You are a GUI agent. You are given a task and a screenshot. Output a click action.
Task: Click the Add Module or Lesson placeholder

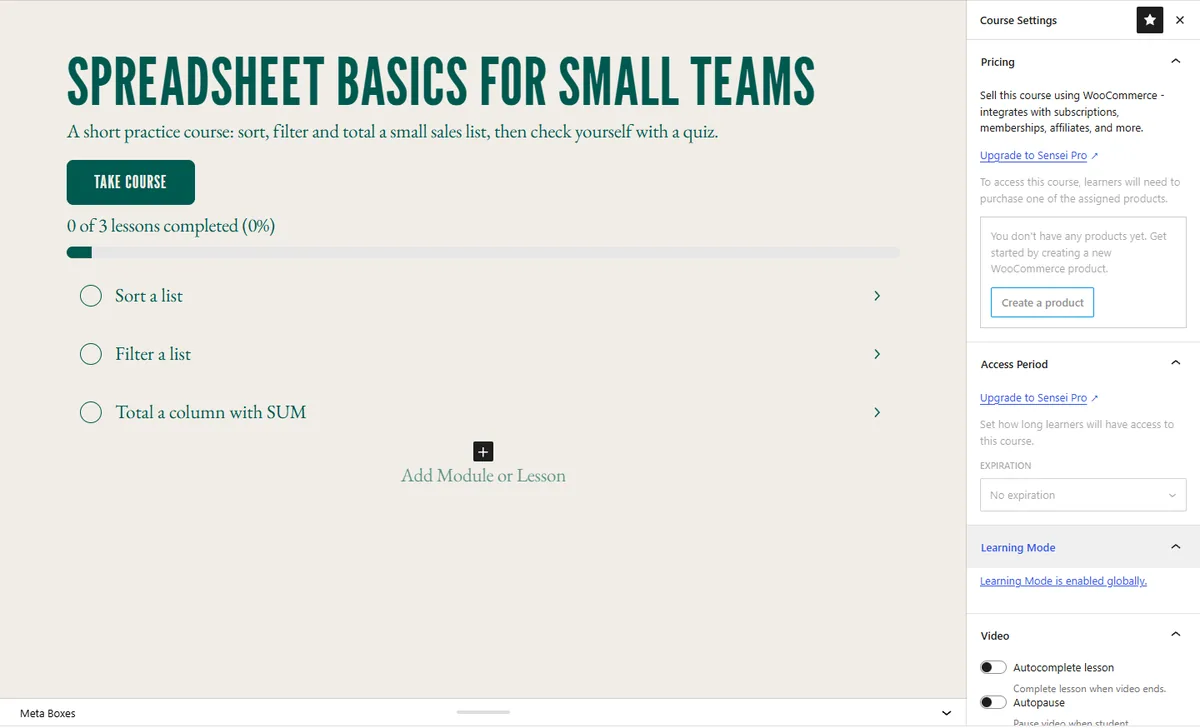[x=483, y=476]
